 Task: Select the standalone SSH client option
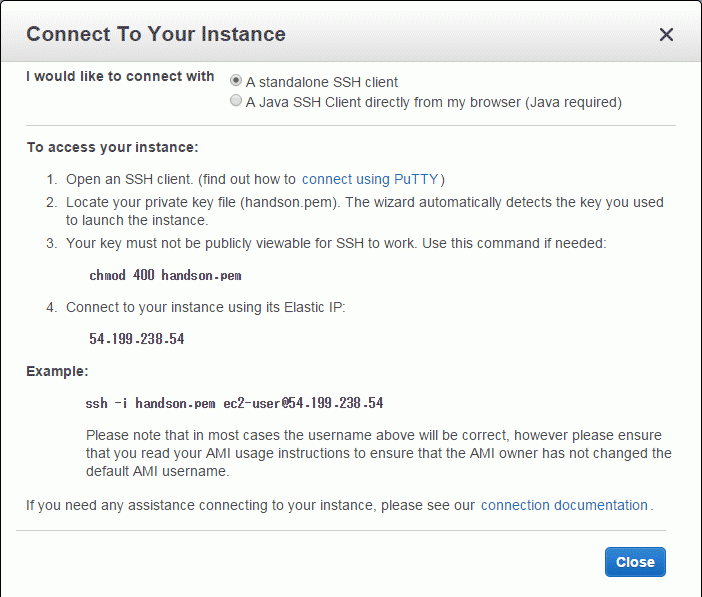click(x=236, y=81)
